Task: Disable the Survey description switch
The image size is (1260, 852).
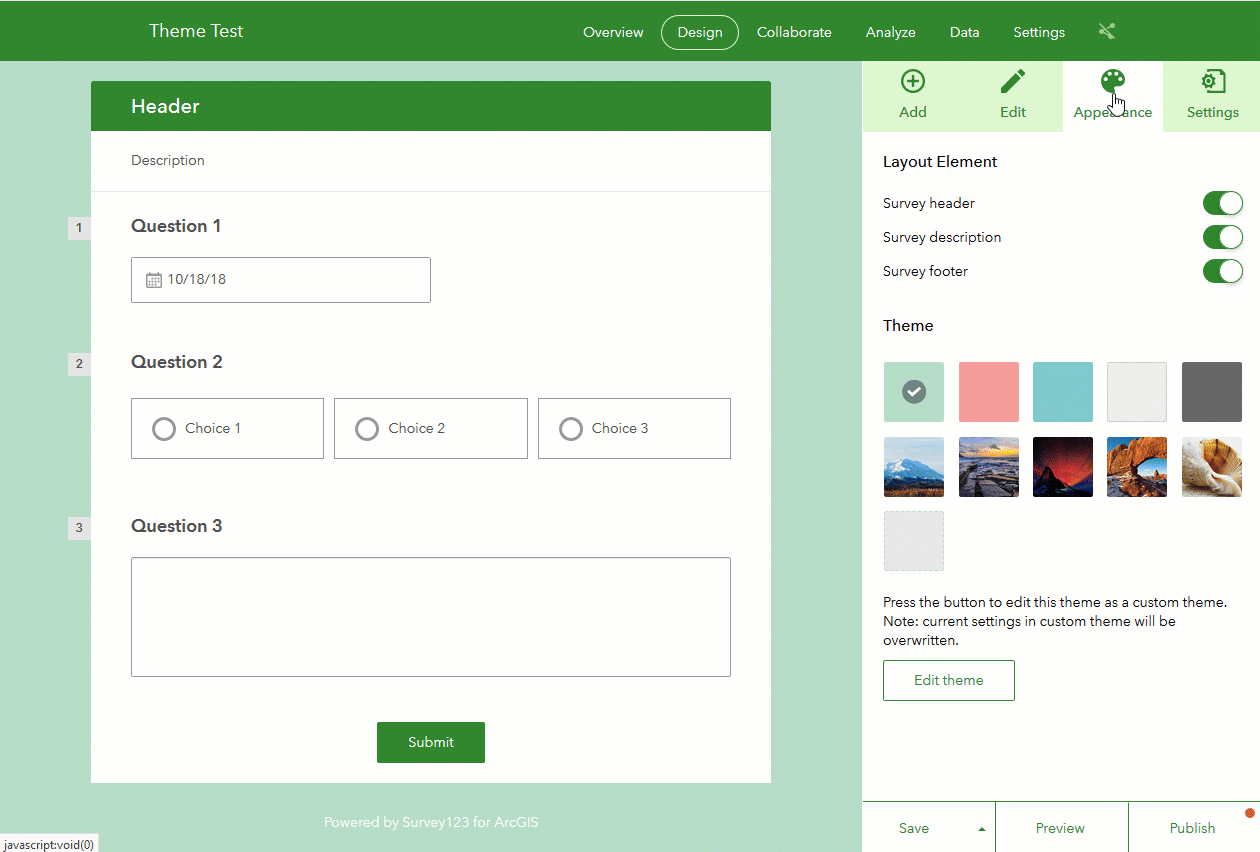Action: [x=1222, y=237]
